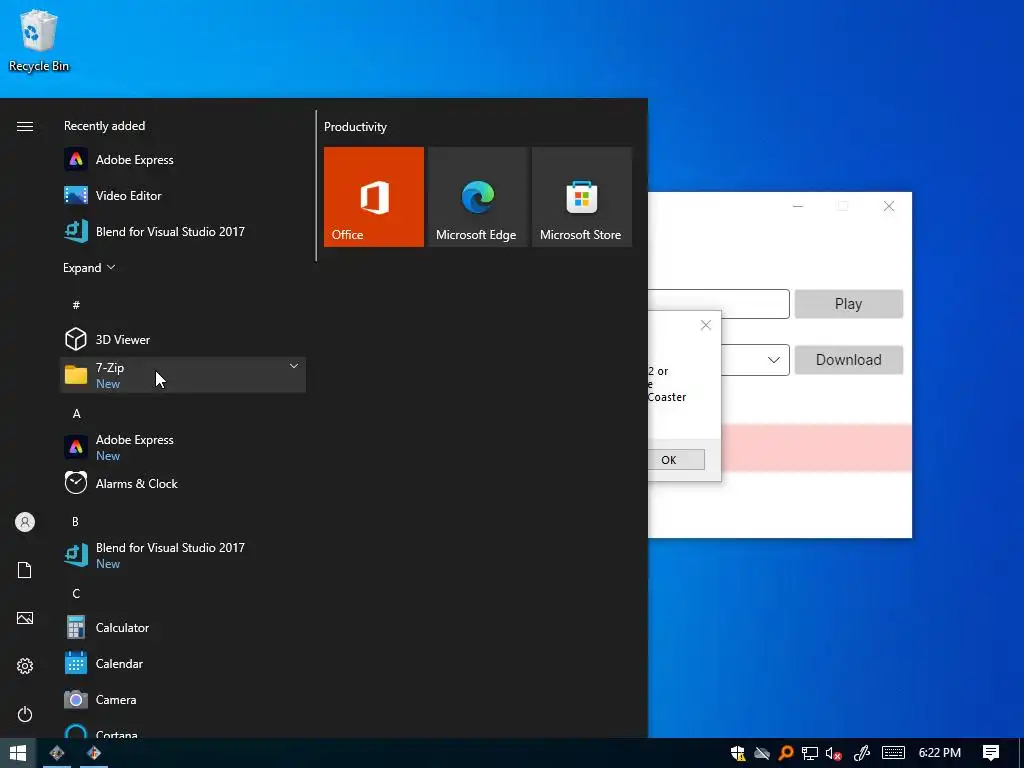Jump to letter B header
The image size is (1024, 768).
[76, 521]
